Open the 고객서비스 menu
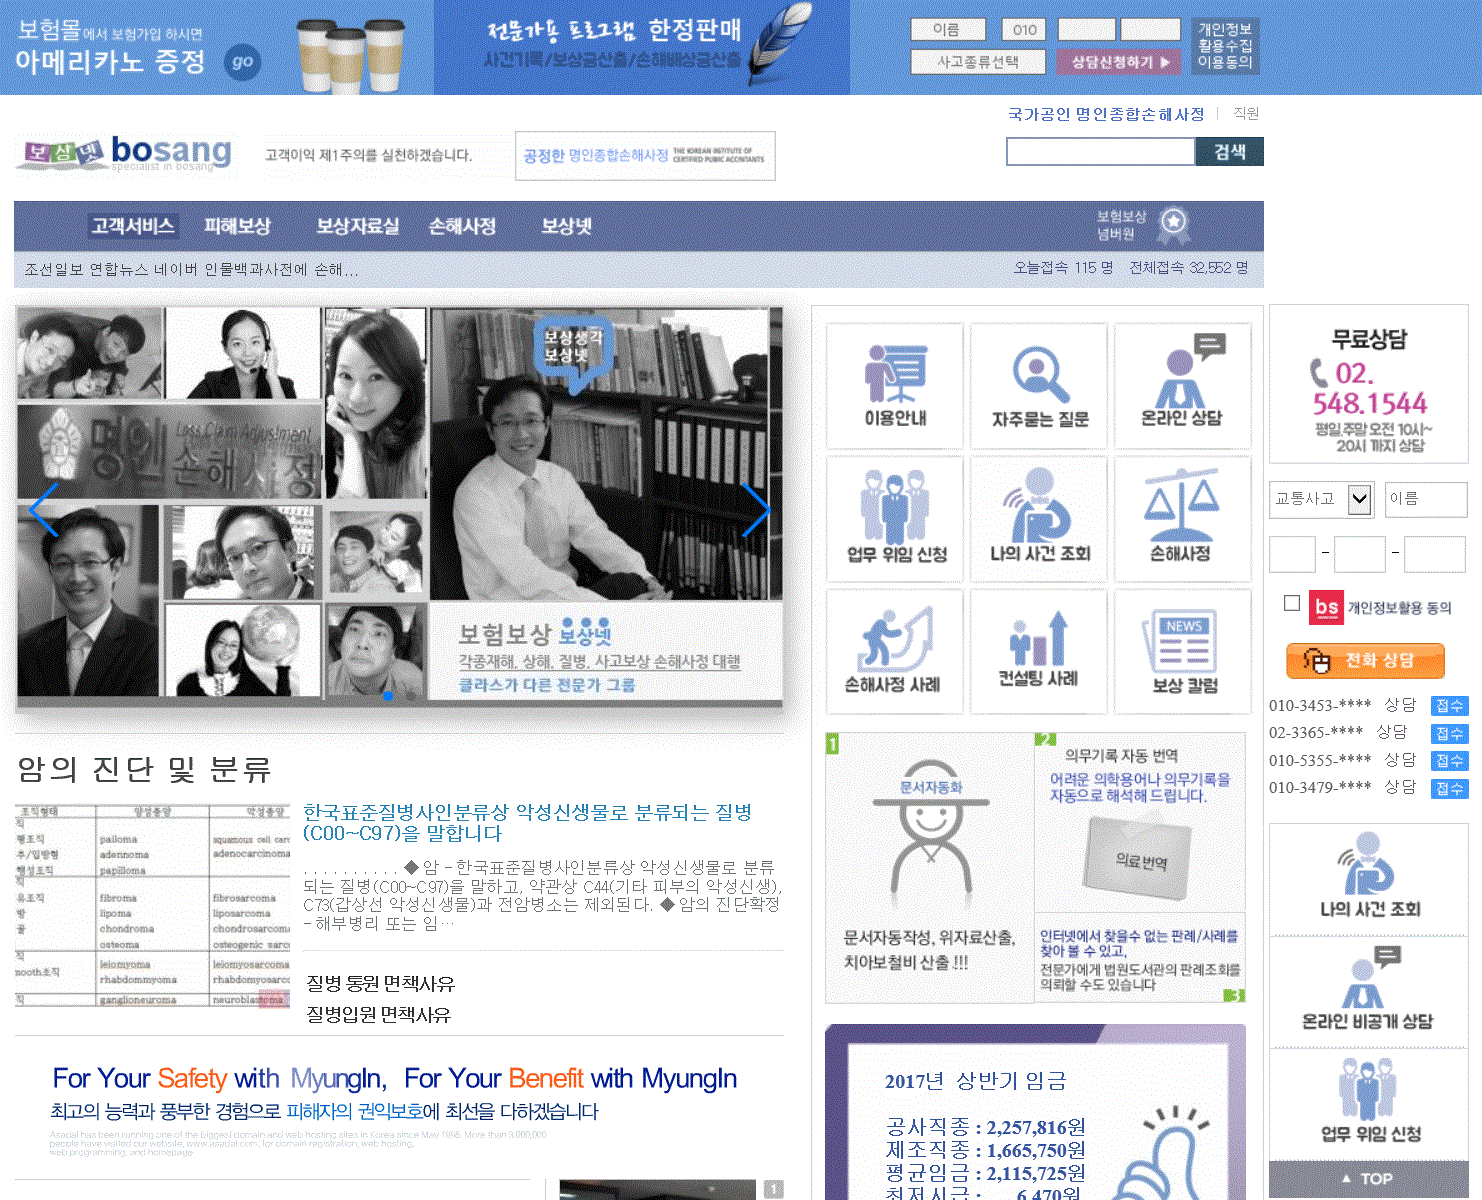 [132, 226]
